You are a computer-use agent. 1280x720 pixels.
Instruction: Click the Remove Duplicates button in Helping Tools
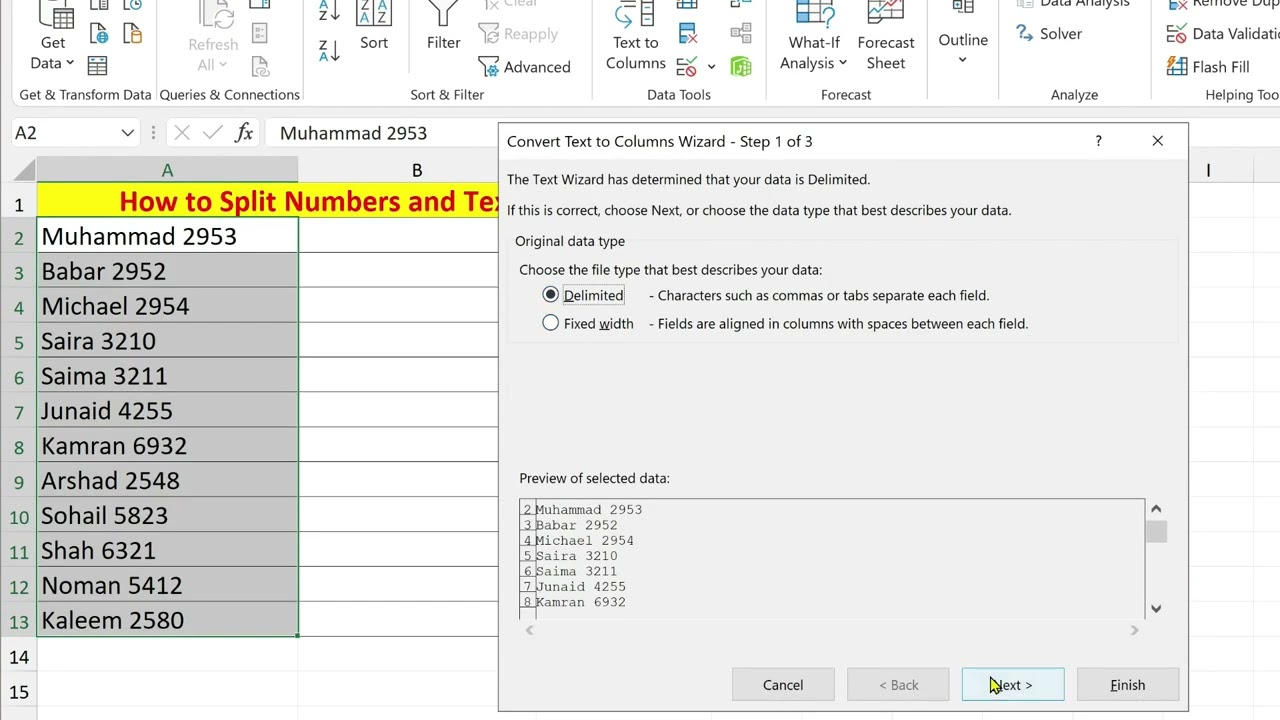pyautogui.click(x=1222, y=5)
